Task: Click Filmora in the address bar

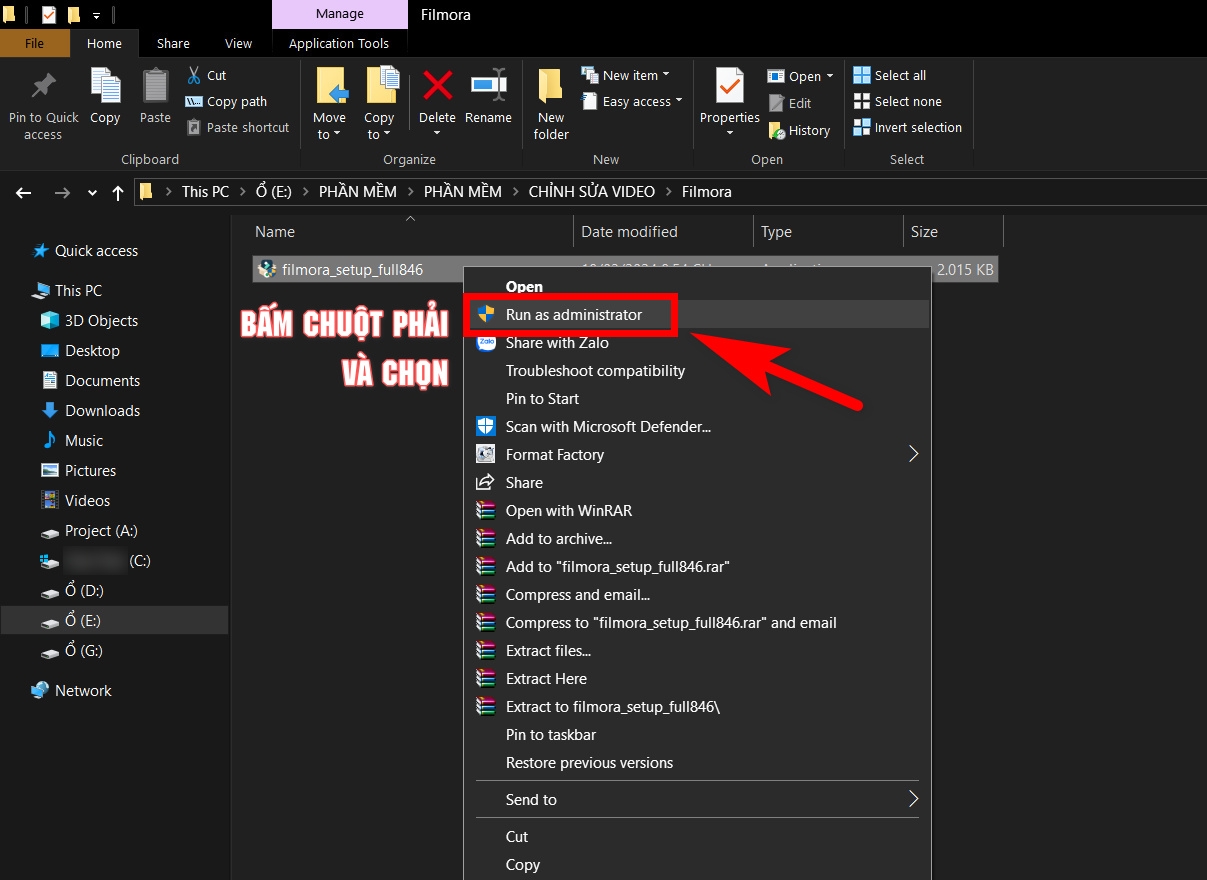Action: 707,191
